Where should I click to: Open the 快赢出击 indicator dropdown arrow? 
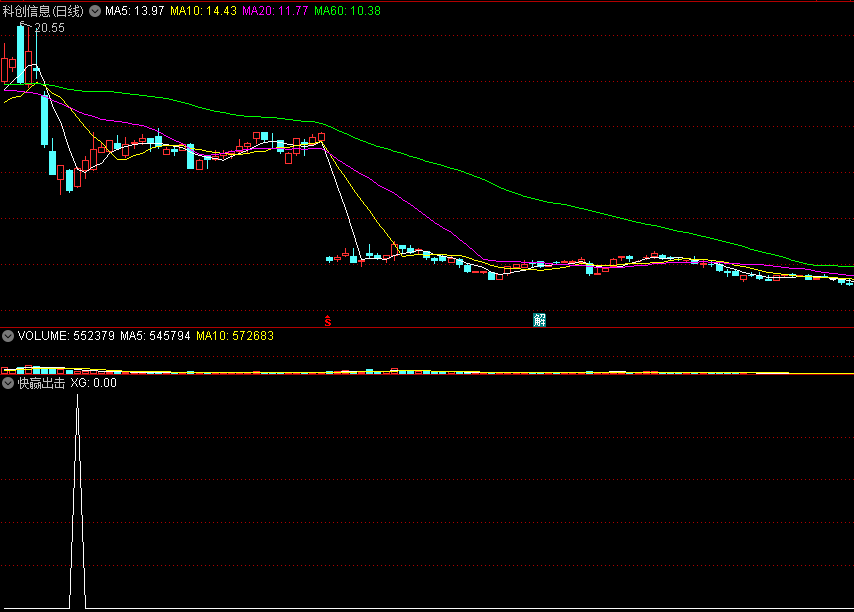(8, 383)
